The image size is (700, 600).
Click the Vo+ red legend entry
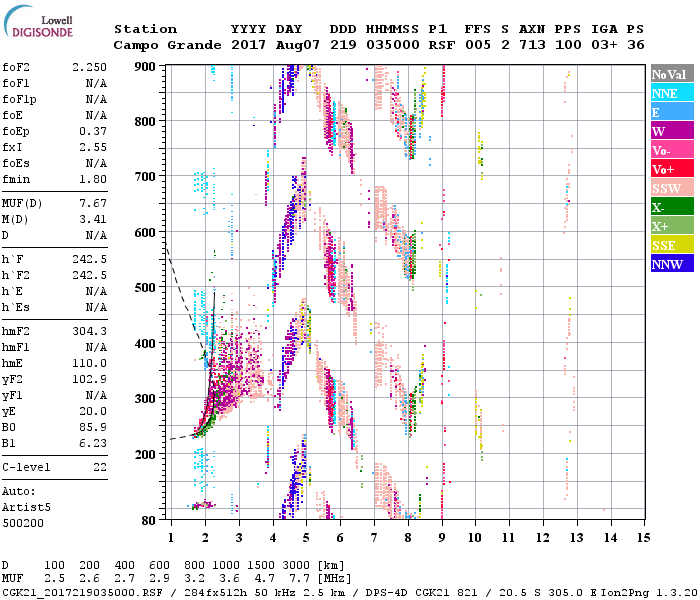pos(670,170)
